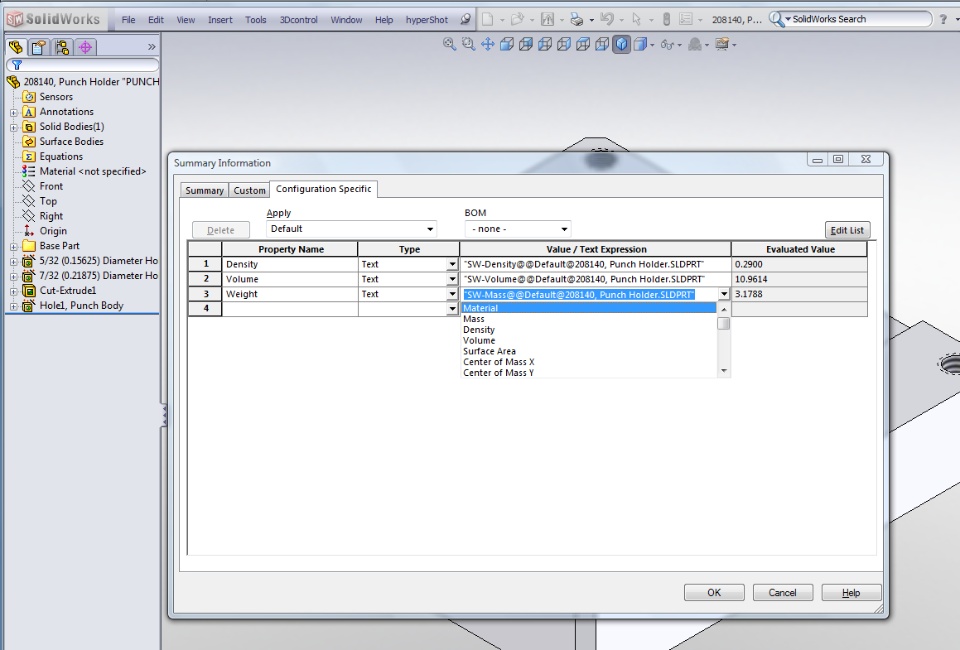Click the dropdown list scrollbar thumb

[x=724, y=323]
